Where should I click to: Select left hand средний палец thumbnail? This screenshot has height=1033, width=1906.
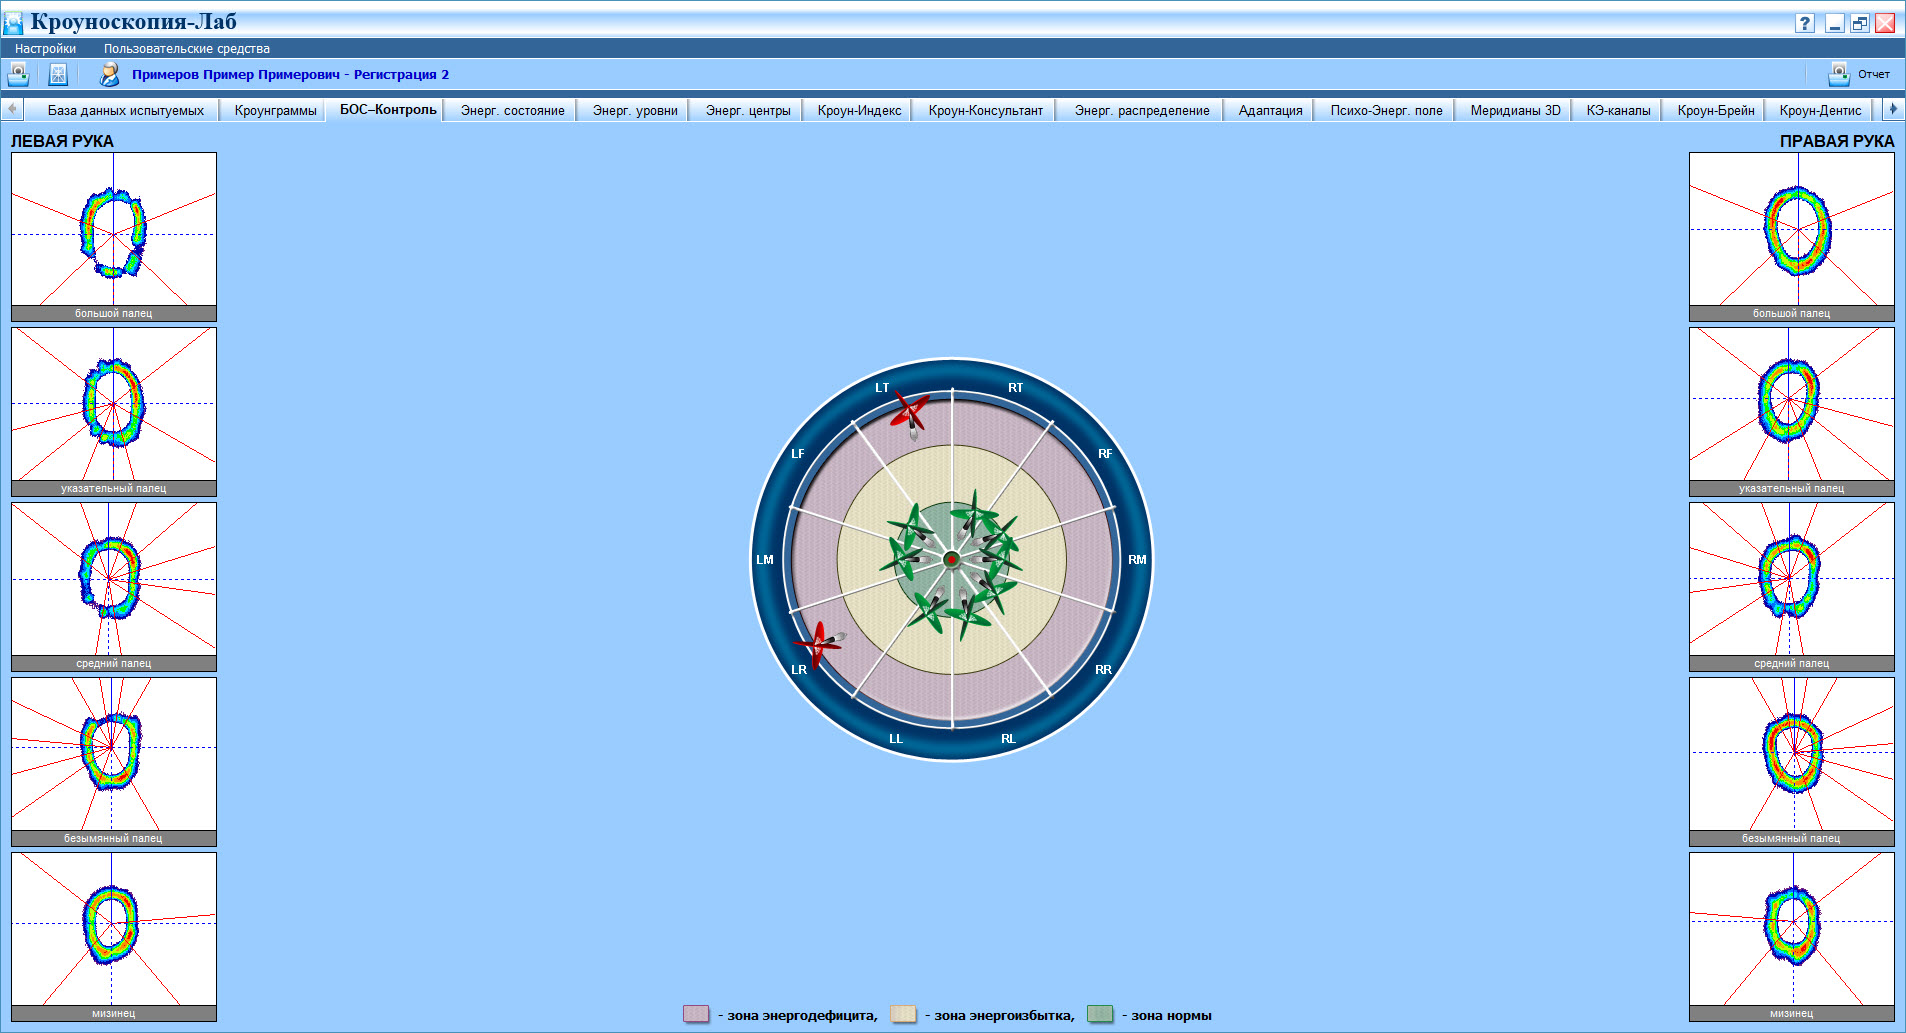point(114,587)
